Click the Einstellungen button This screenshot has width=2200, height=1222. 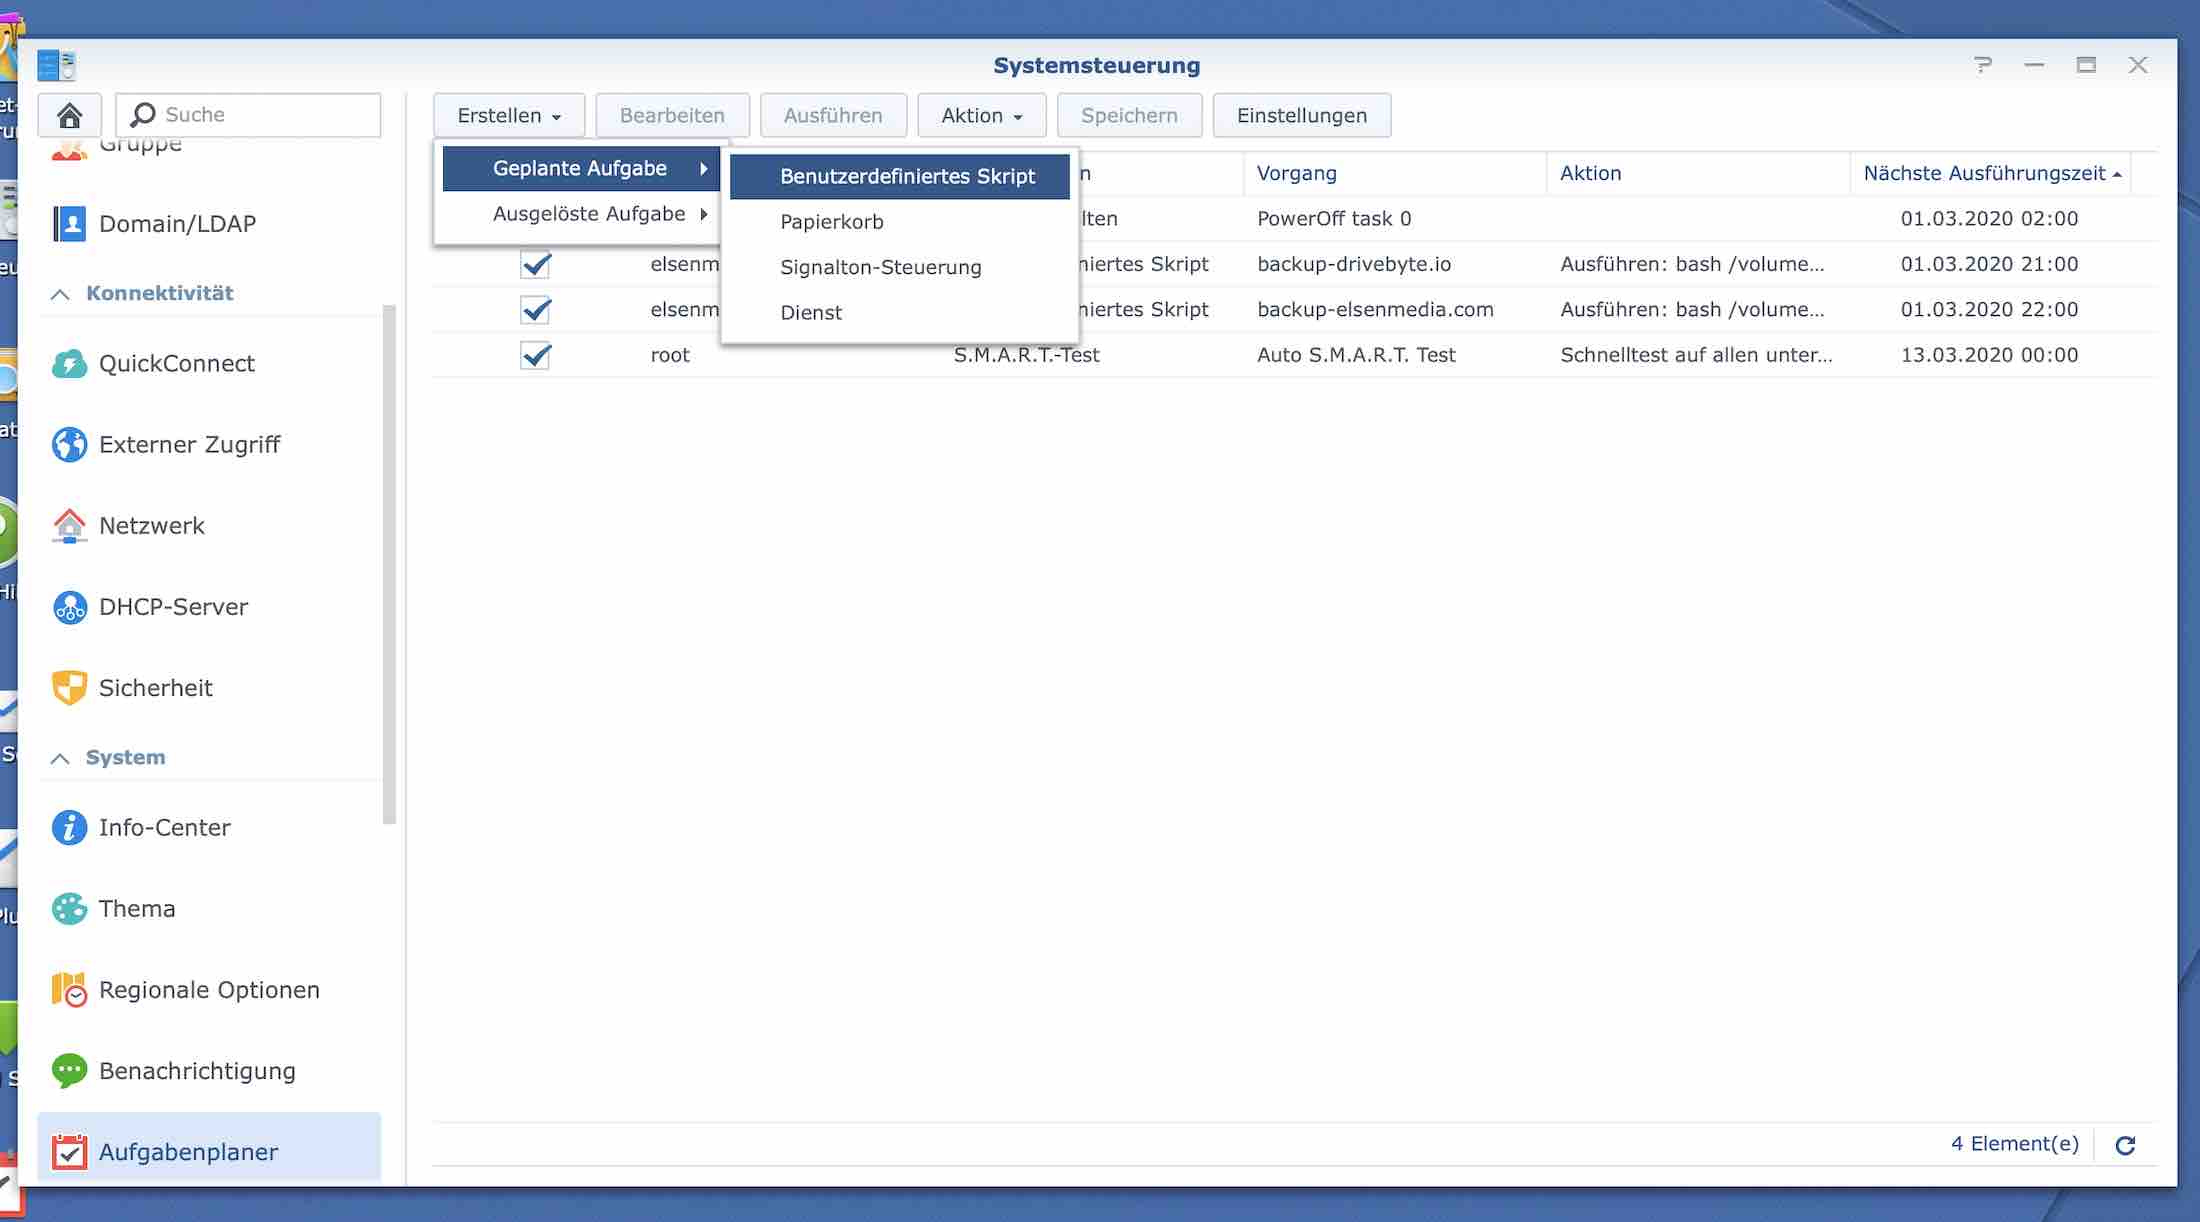[1301, 116]
